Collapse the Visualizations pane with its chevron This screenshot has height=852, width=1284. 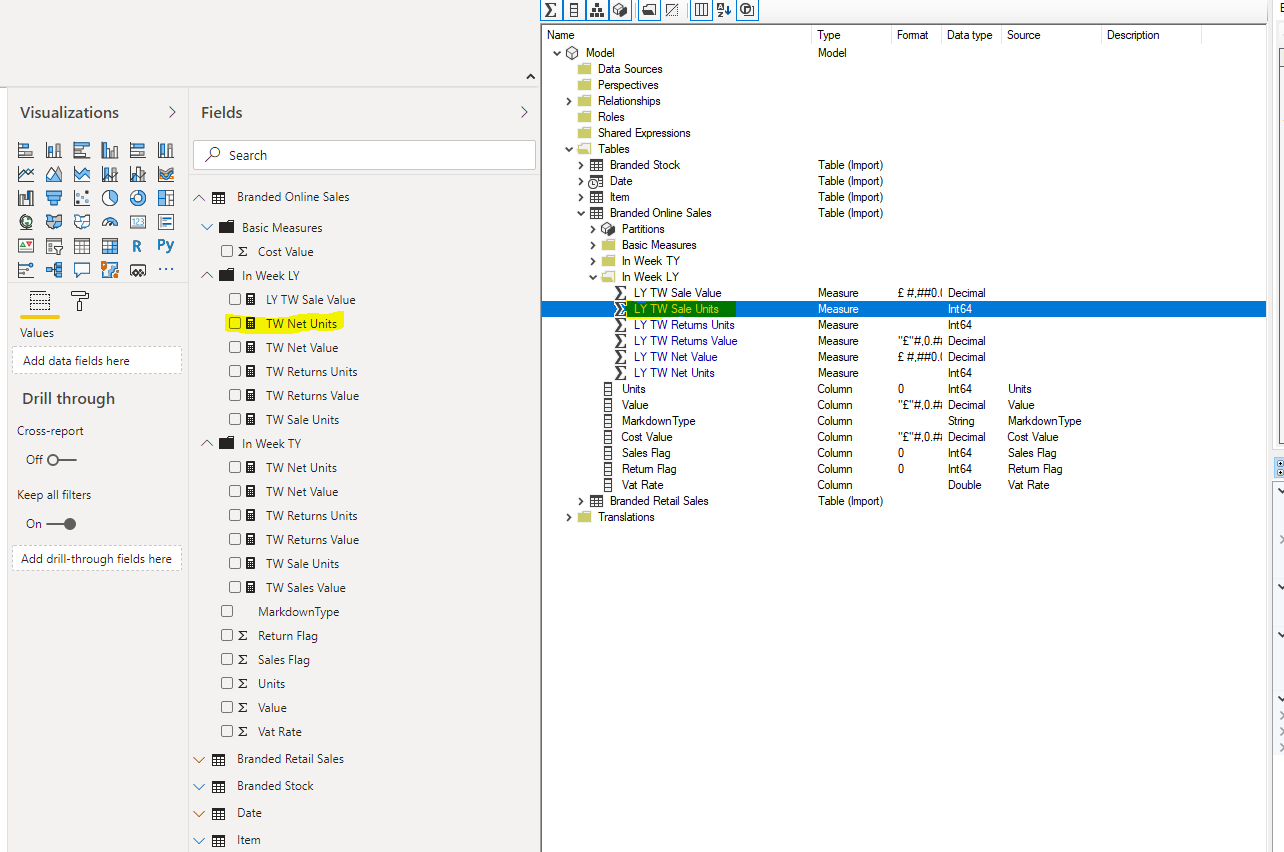pos(171,112)
